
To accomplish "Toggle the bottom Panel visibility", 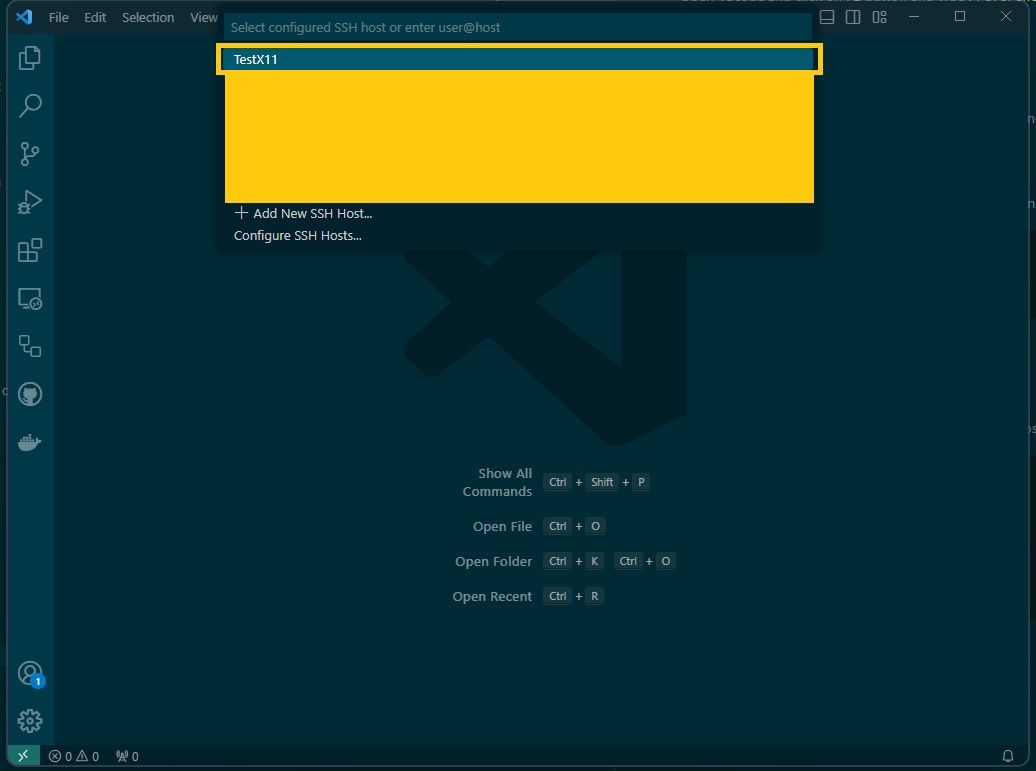I will (x=827, y=16).
